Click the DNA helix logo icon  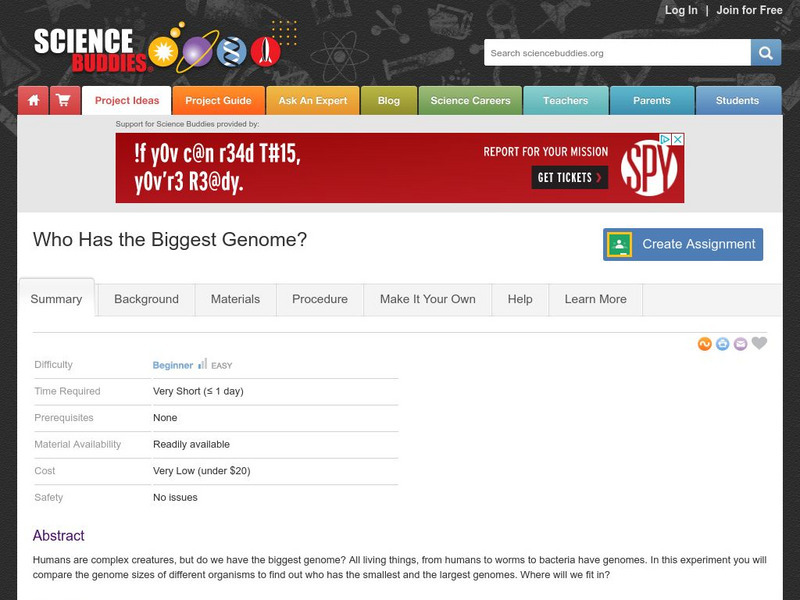click(x=232, y=52)
